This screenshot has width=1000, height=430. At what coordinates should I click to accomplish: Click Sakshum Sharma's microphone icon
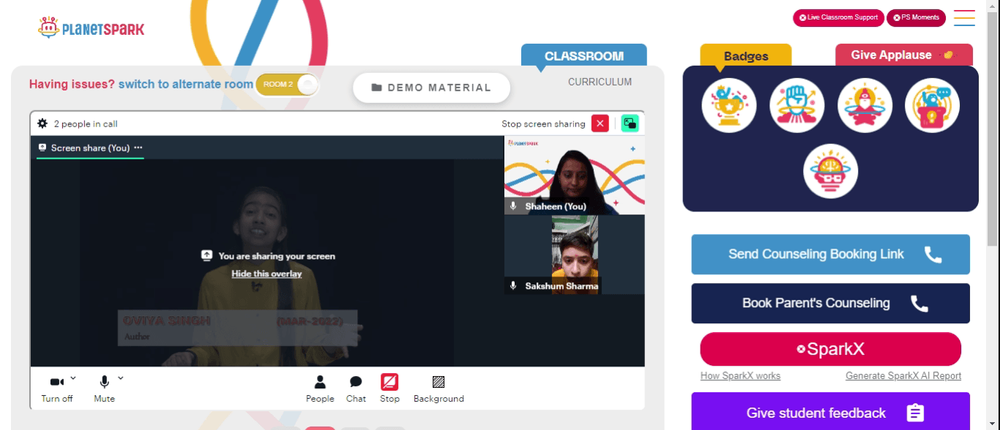(513, 286)
